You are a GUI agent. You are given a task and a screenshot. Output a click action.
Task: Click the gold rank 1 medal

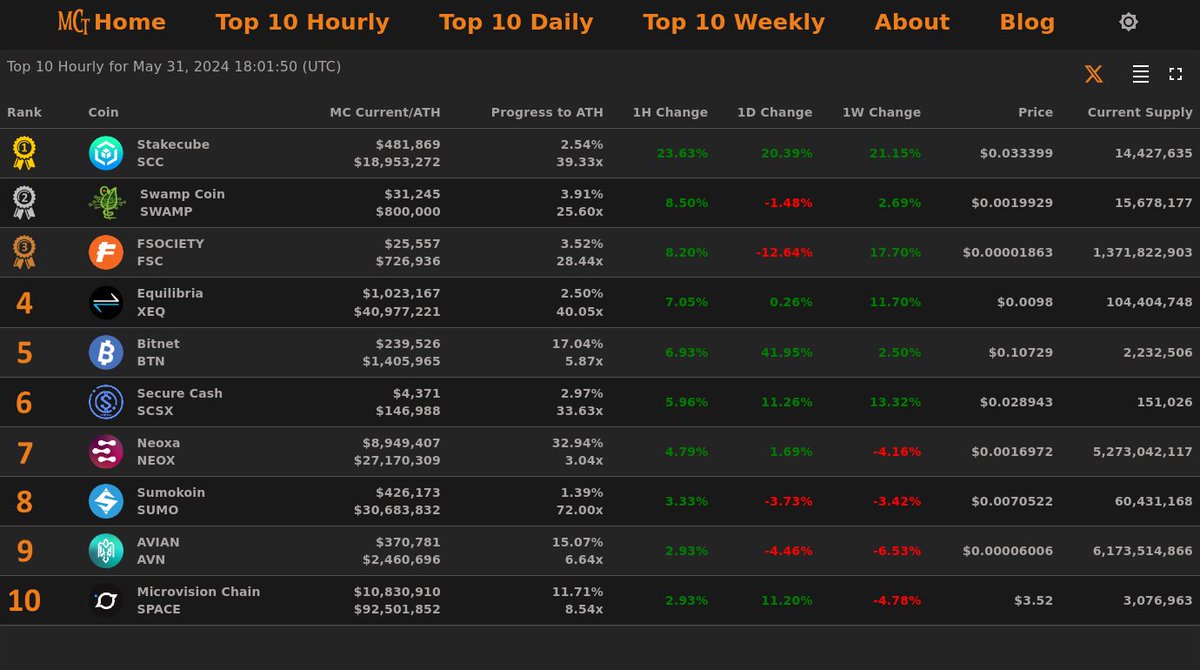[24, 153]
